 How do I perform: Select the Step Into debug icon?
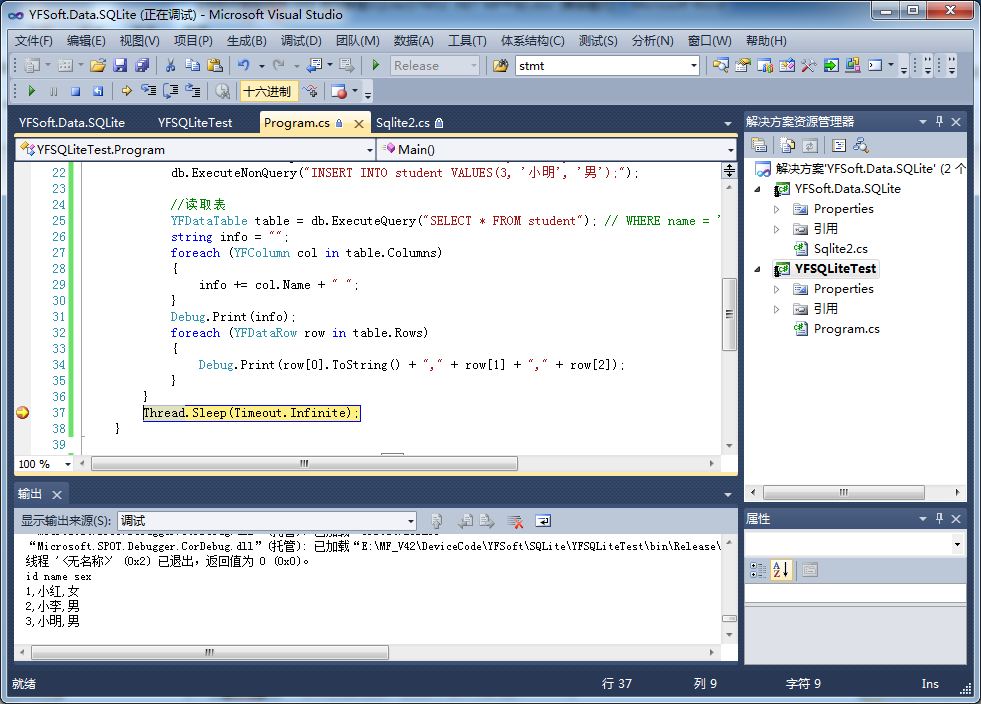[x=149, y=91]
